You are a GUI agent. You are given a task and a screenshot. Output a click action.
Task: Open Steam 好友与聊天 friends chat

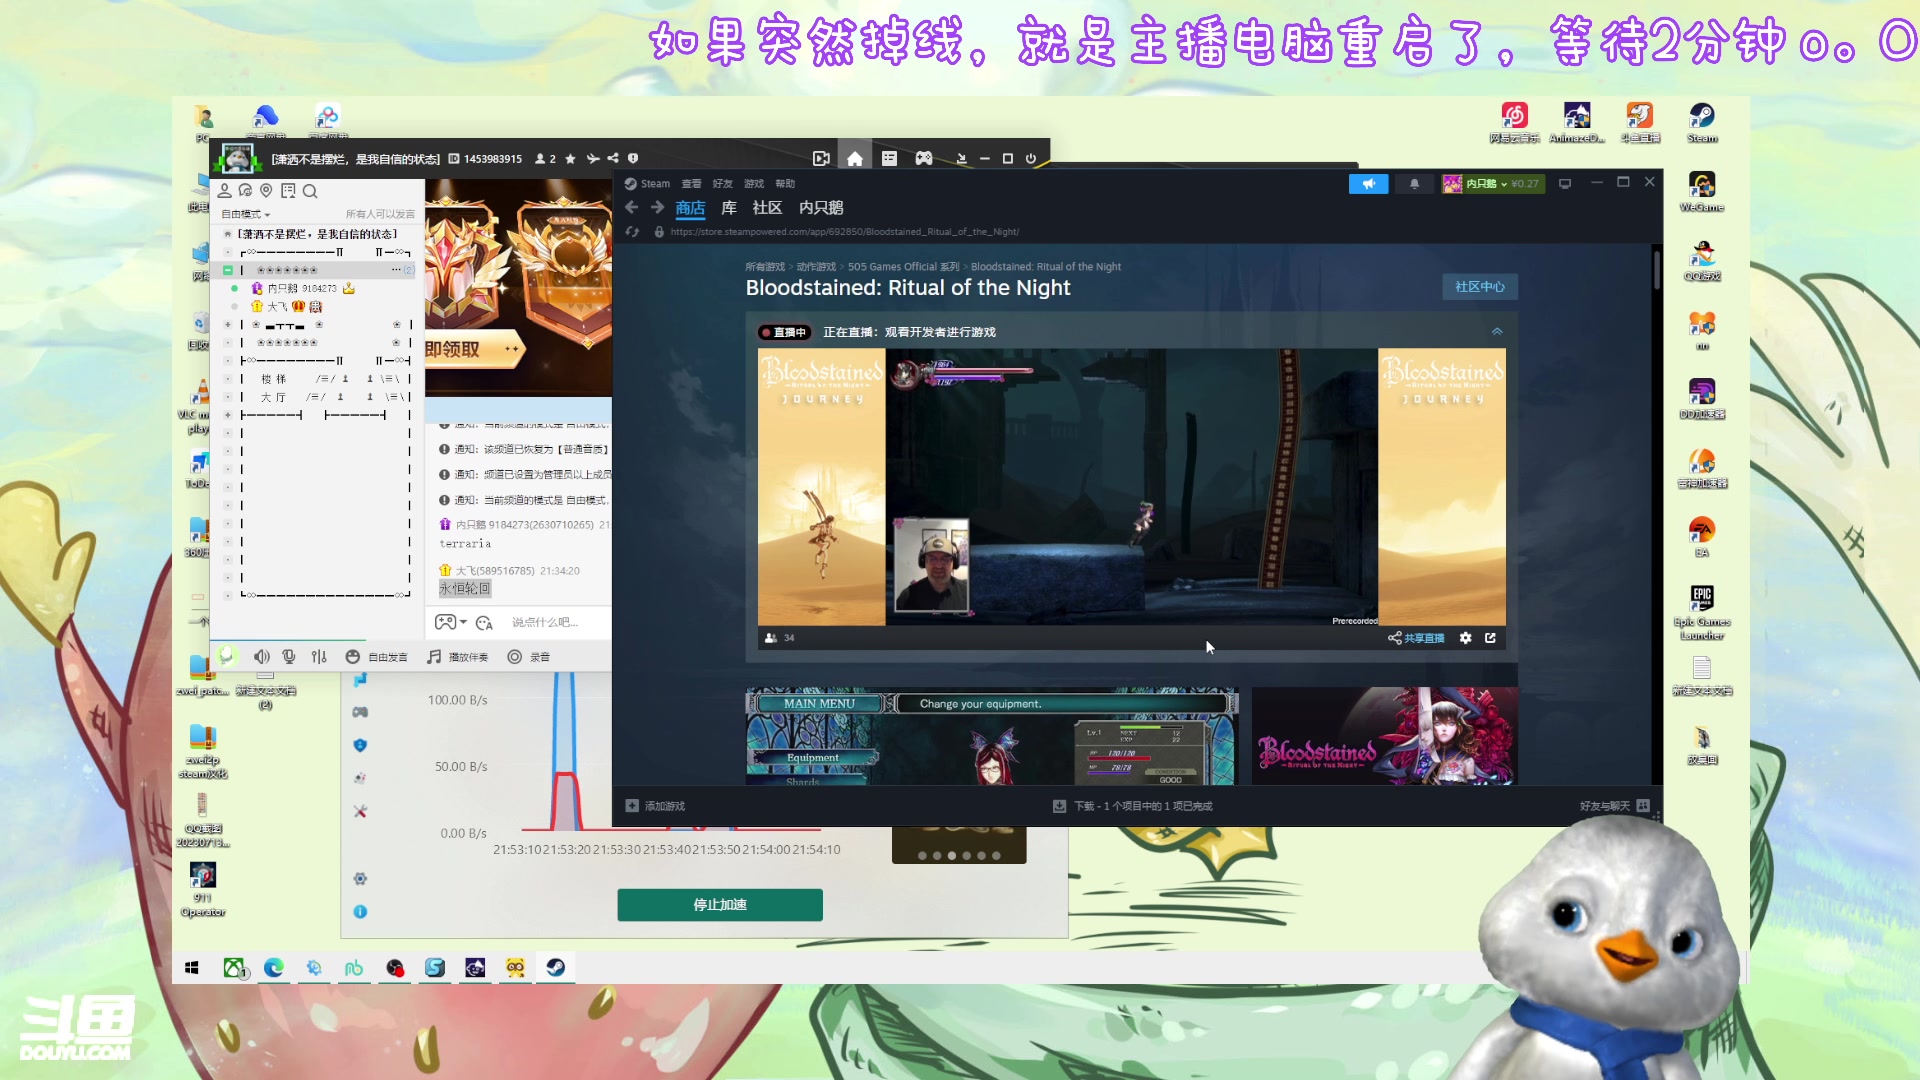pyautogui.click(x=1614, y=806)
